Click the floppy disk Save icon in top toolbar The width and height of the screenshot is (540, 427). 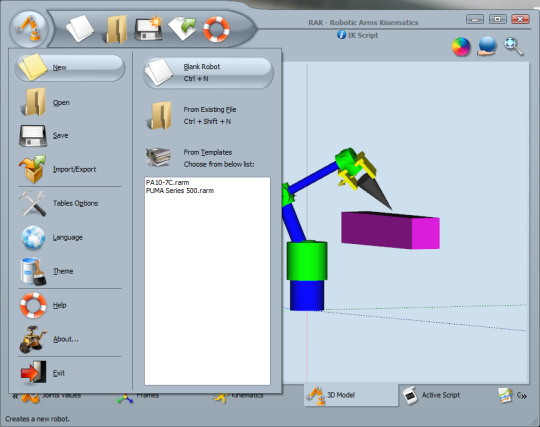(148, 28)
